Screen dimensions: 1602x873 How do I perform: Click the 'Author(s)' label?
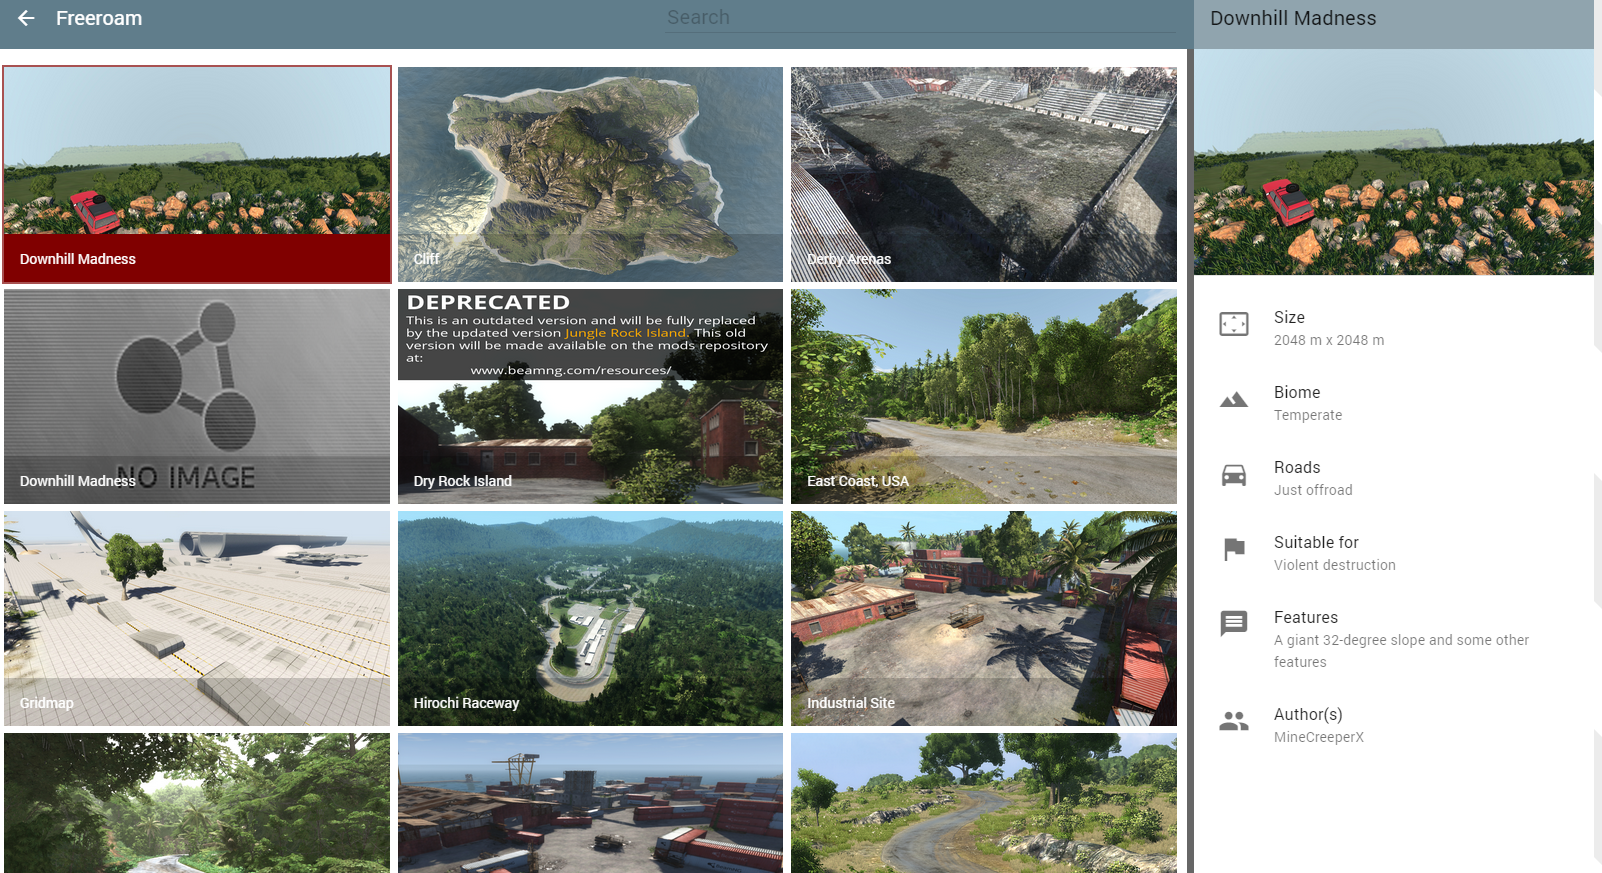coord(1308,714)
